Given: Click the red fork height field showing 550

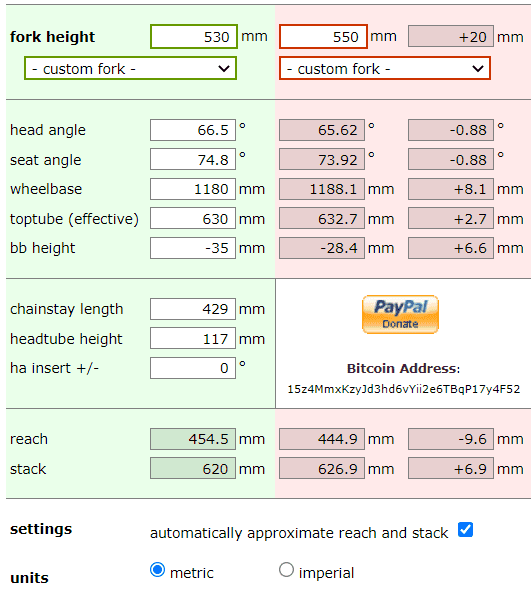Looking at the screenshot, I should pos(323,37).
